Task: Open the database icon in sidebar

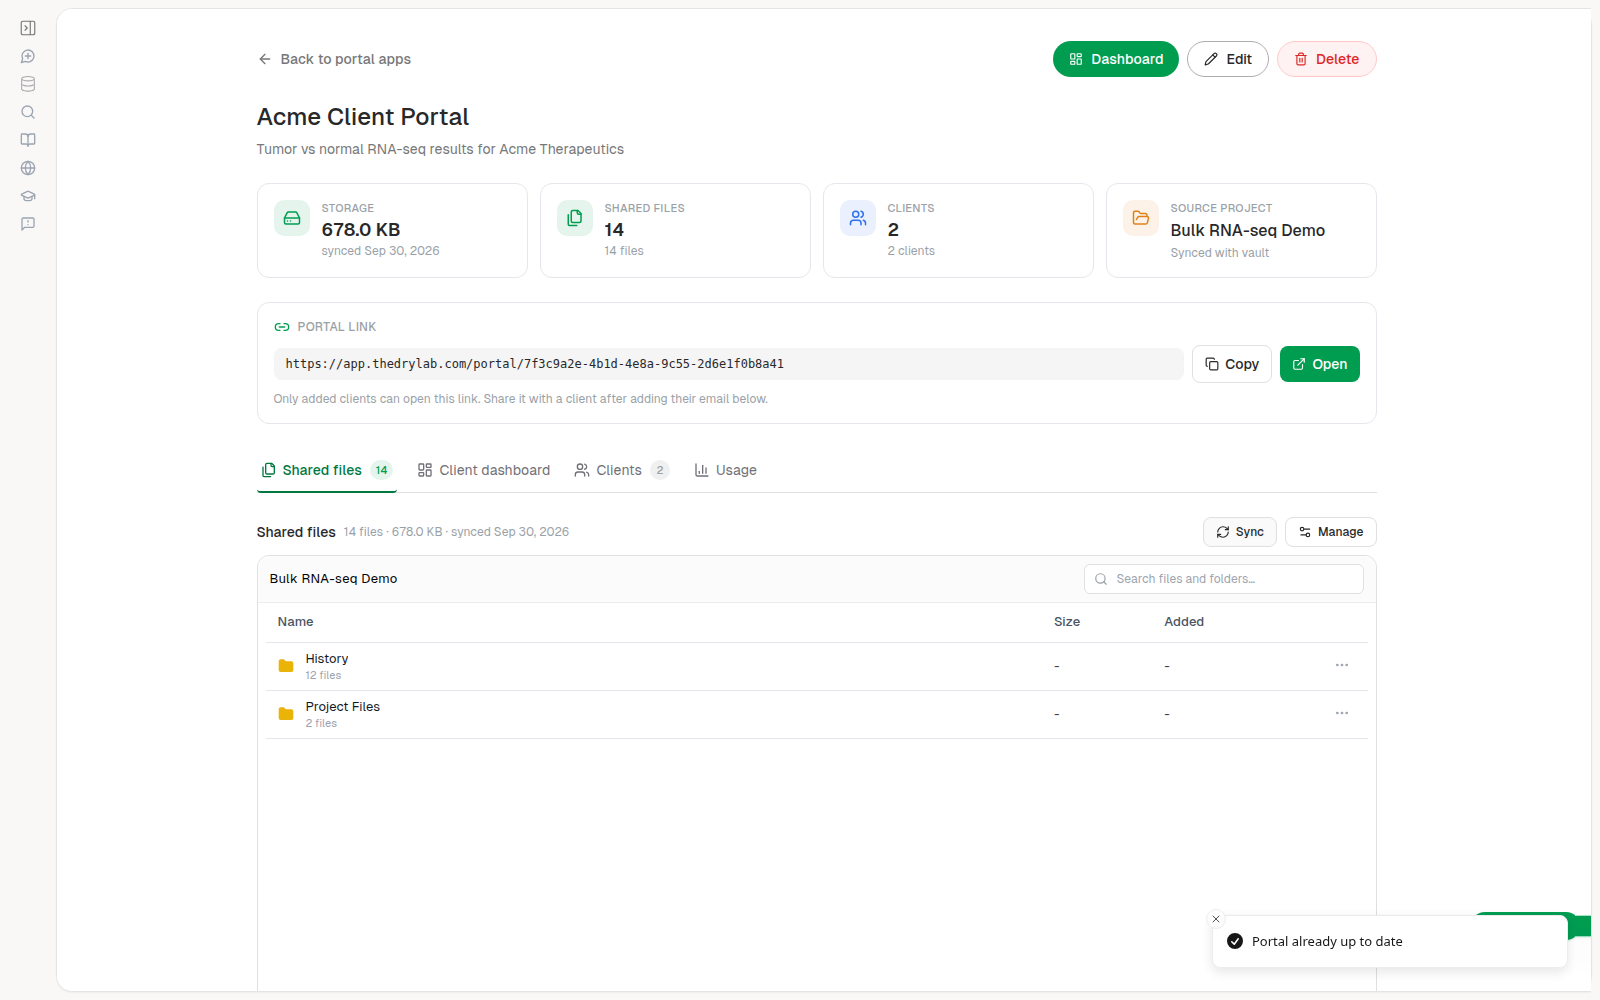Action: 28,84
